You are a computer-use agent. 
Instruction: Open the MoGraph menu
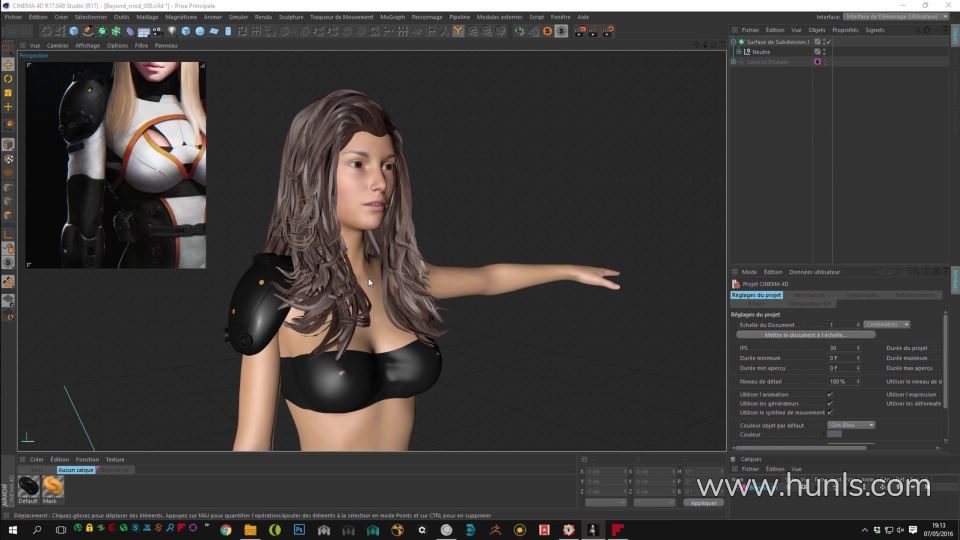click(x=392, y=17)
